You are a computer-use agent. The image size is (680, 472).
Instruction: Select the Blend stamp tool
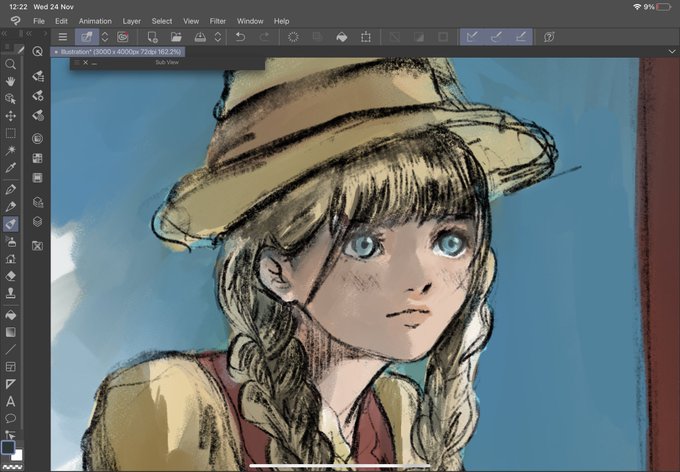pyautogui.click(x=10, y=293)
